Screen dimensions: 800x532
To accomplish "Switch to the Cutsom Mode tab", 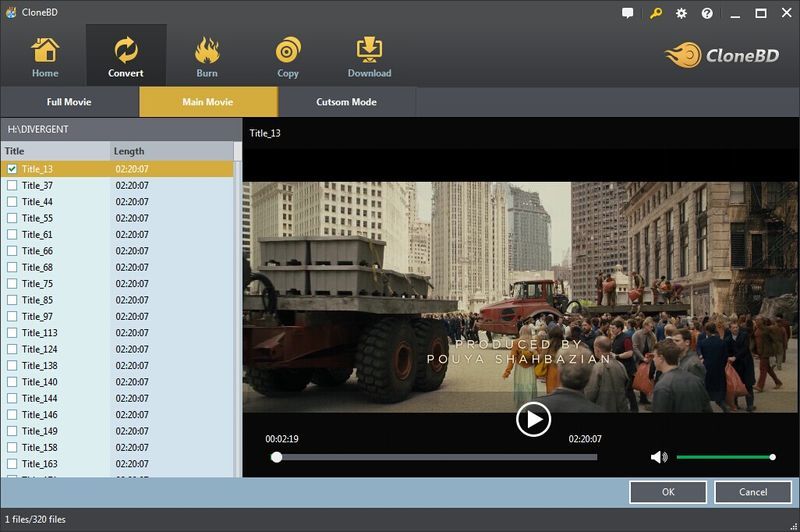I will click(x=346, y=102).
